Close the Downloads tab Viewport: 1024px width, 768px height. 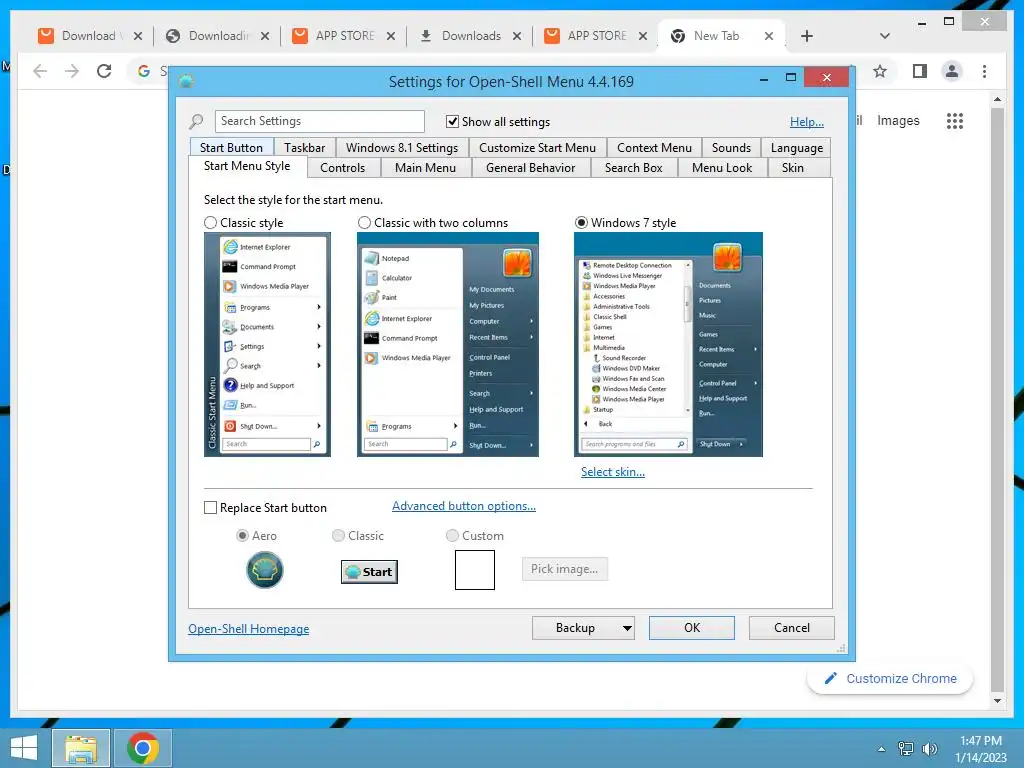tap(517, 36)
